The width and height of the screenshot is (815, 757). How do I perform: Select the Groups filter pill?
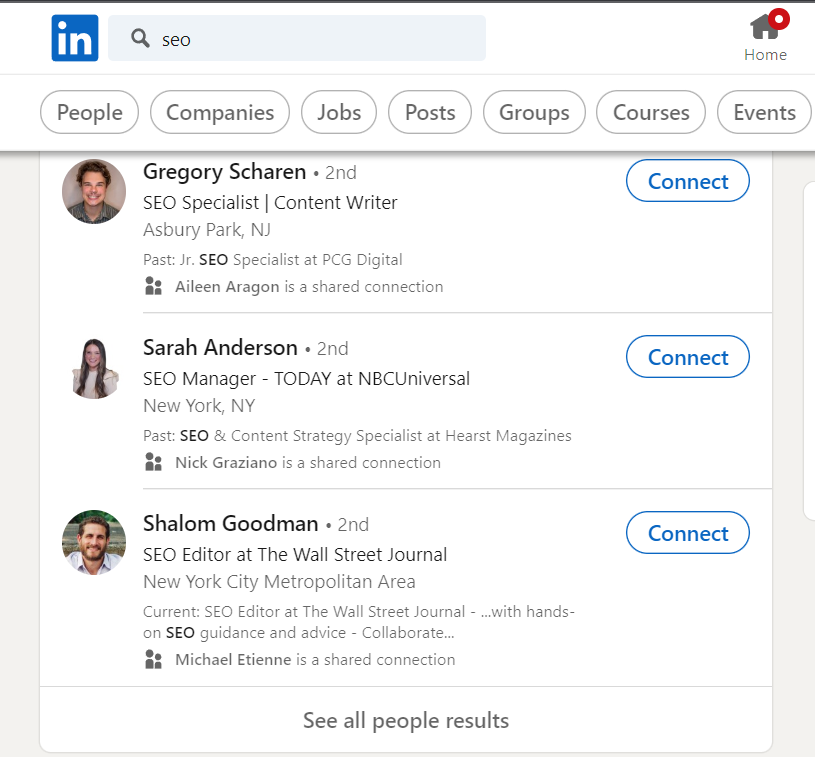tap(534, 112)
